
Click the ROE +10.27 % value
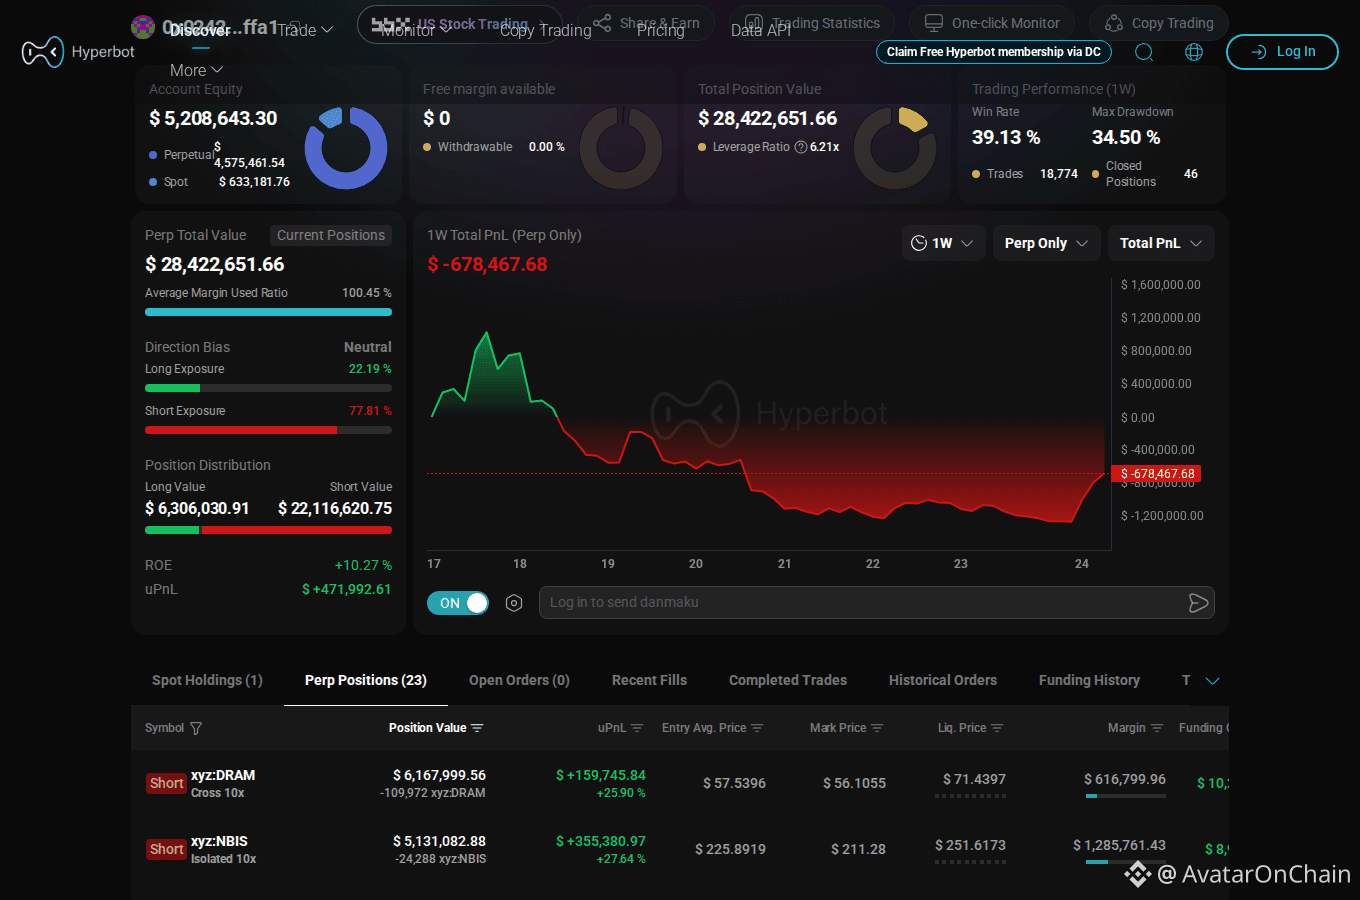(363, 565)
